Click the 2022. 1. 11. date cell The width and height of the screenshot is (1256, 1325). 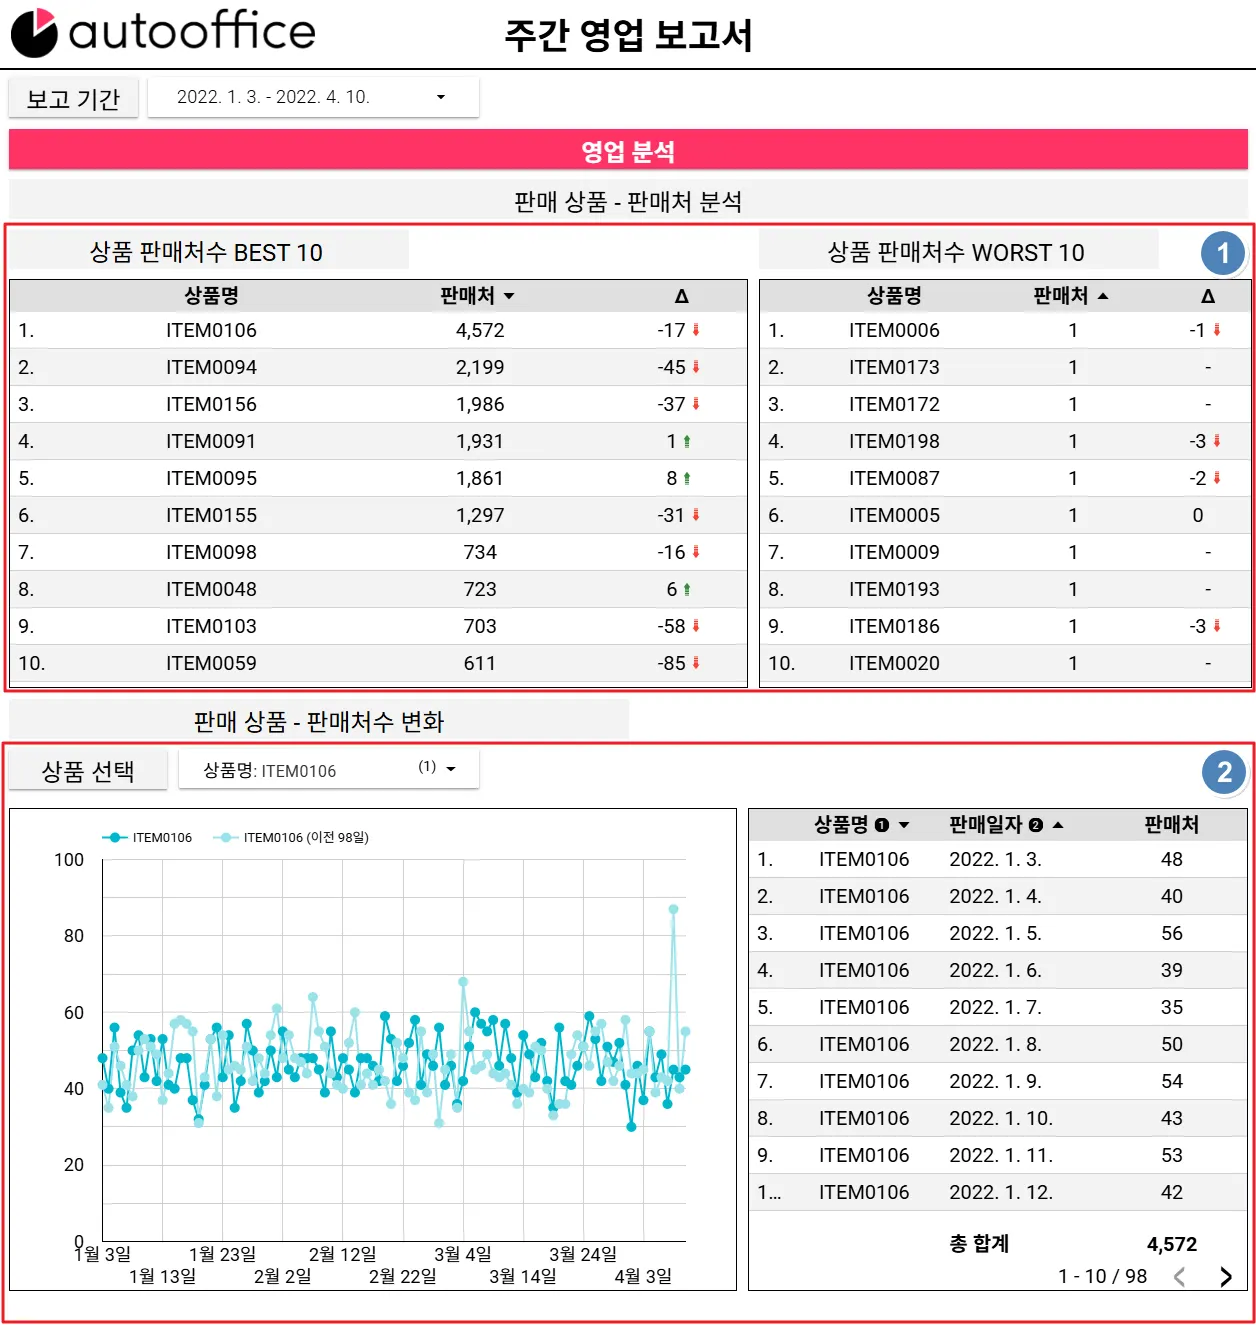coord(1001,1155)
